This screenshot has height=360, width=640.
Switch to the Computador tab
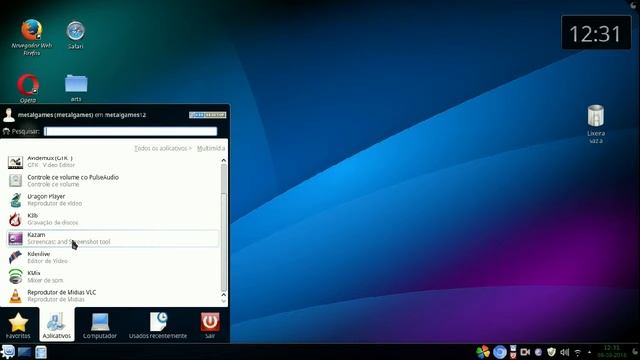100,325
